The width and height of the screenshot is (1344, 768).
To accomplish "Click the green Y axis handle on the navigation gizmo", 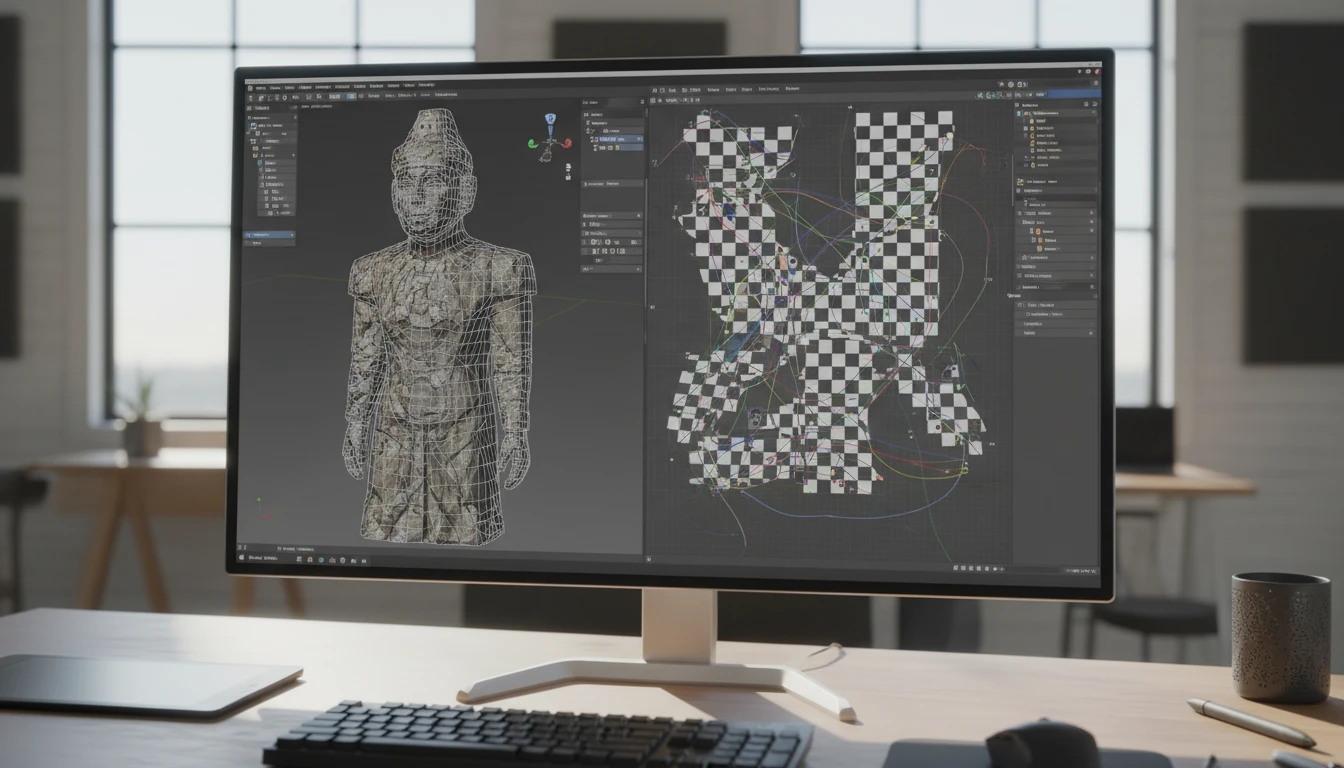I will (x=532, y=144).
